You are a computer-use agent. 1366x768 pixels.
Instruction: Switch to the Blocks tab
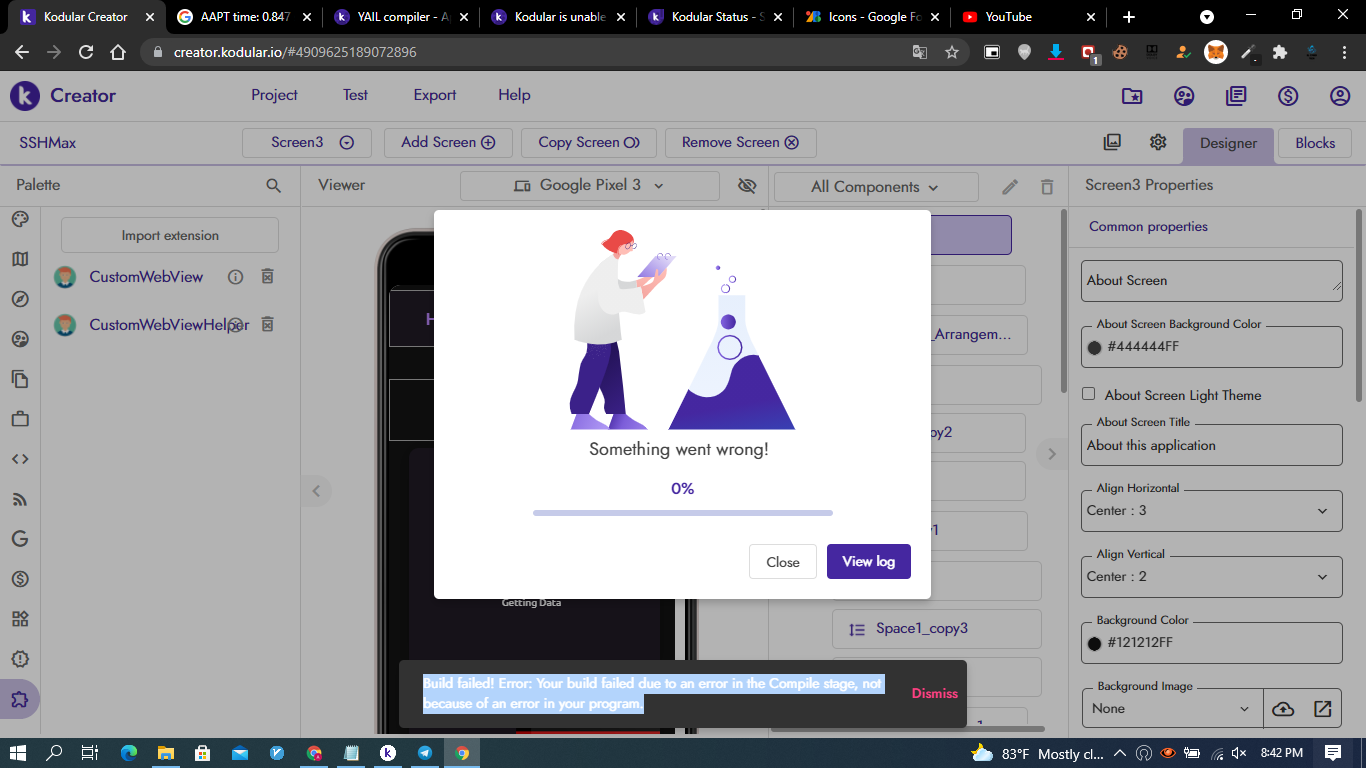click(1314, 143)
